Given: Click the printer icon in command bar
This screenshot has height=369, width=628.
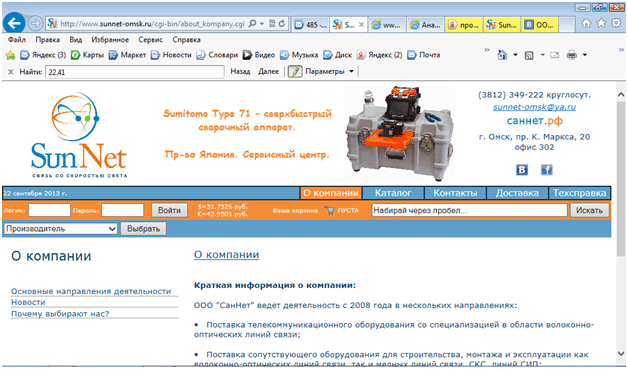Looking at the screenshot, I should coord(572,55).
